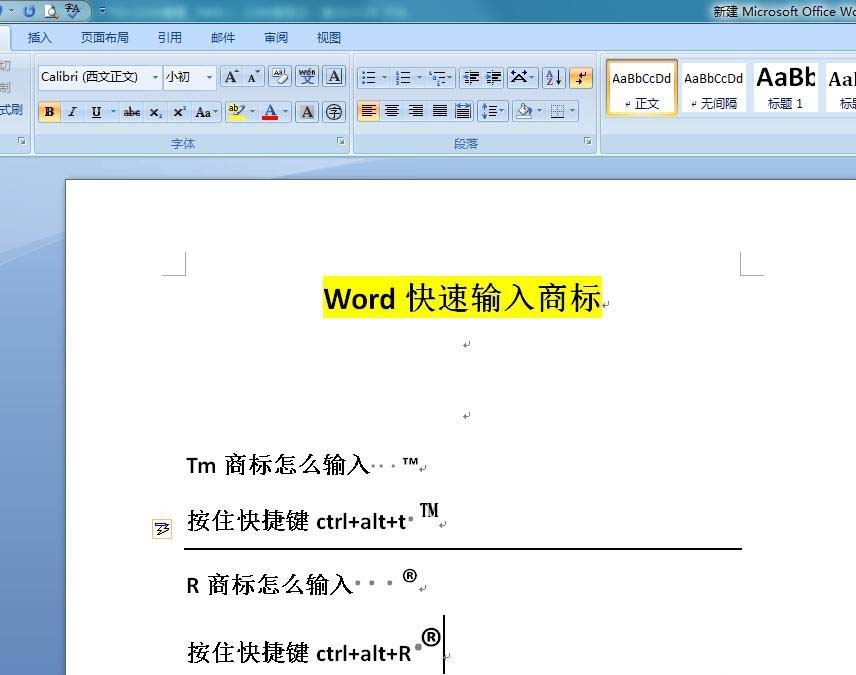Switch to the 视图 tab
Image resolution: width=856 pixels, height=675 pixels.
coord(329,38)
